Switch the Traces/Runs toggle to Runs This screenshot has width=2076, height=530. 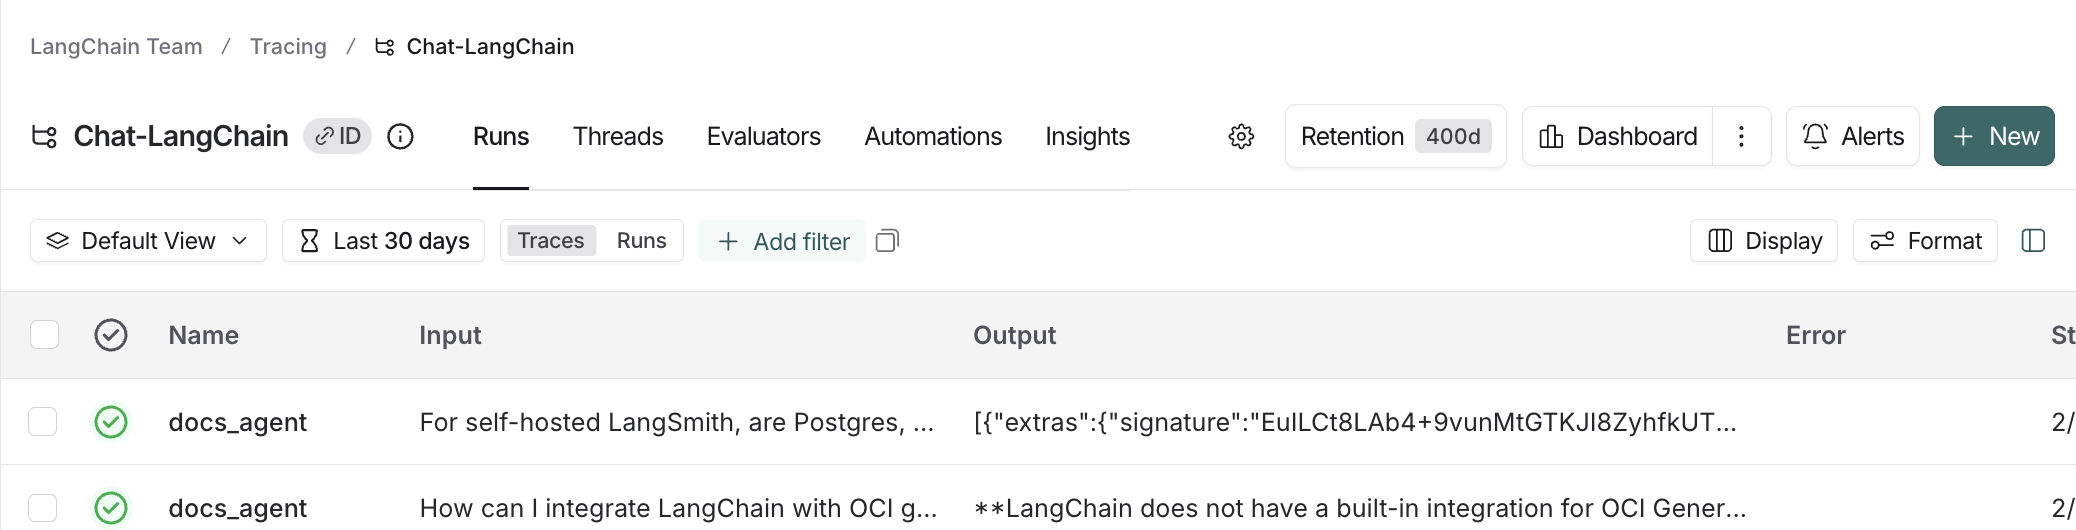click(x=641, y=241)
